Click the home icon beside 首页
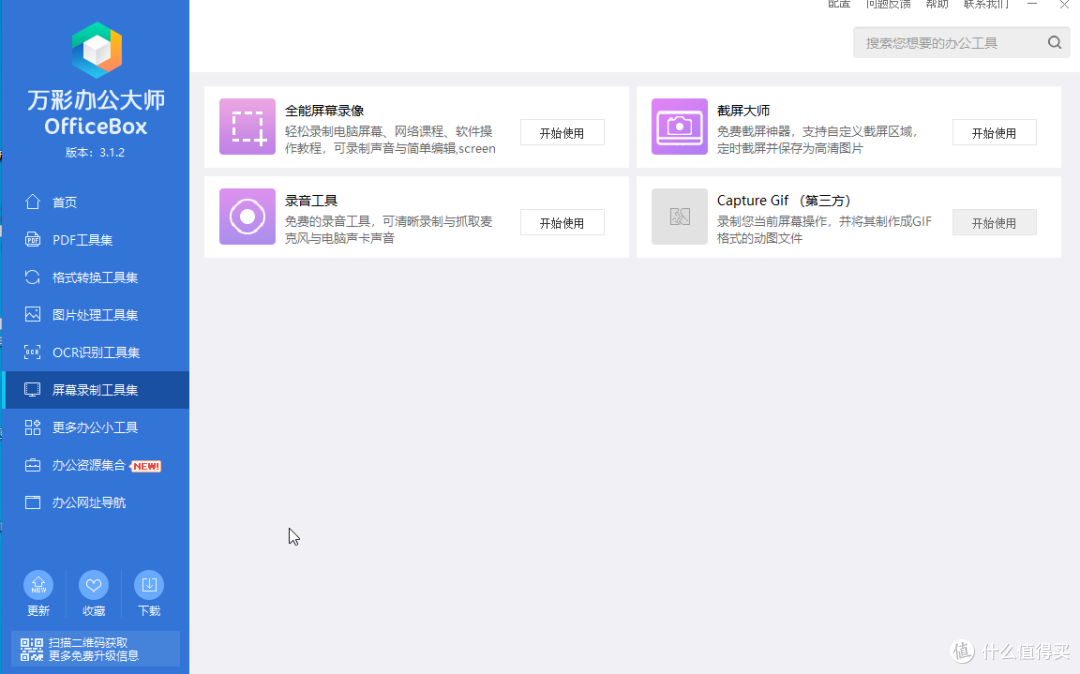The width and height of the screenshot is (1080, 674). [32, 202]
